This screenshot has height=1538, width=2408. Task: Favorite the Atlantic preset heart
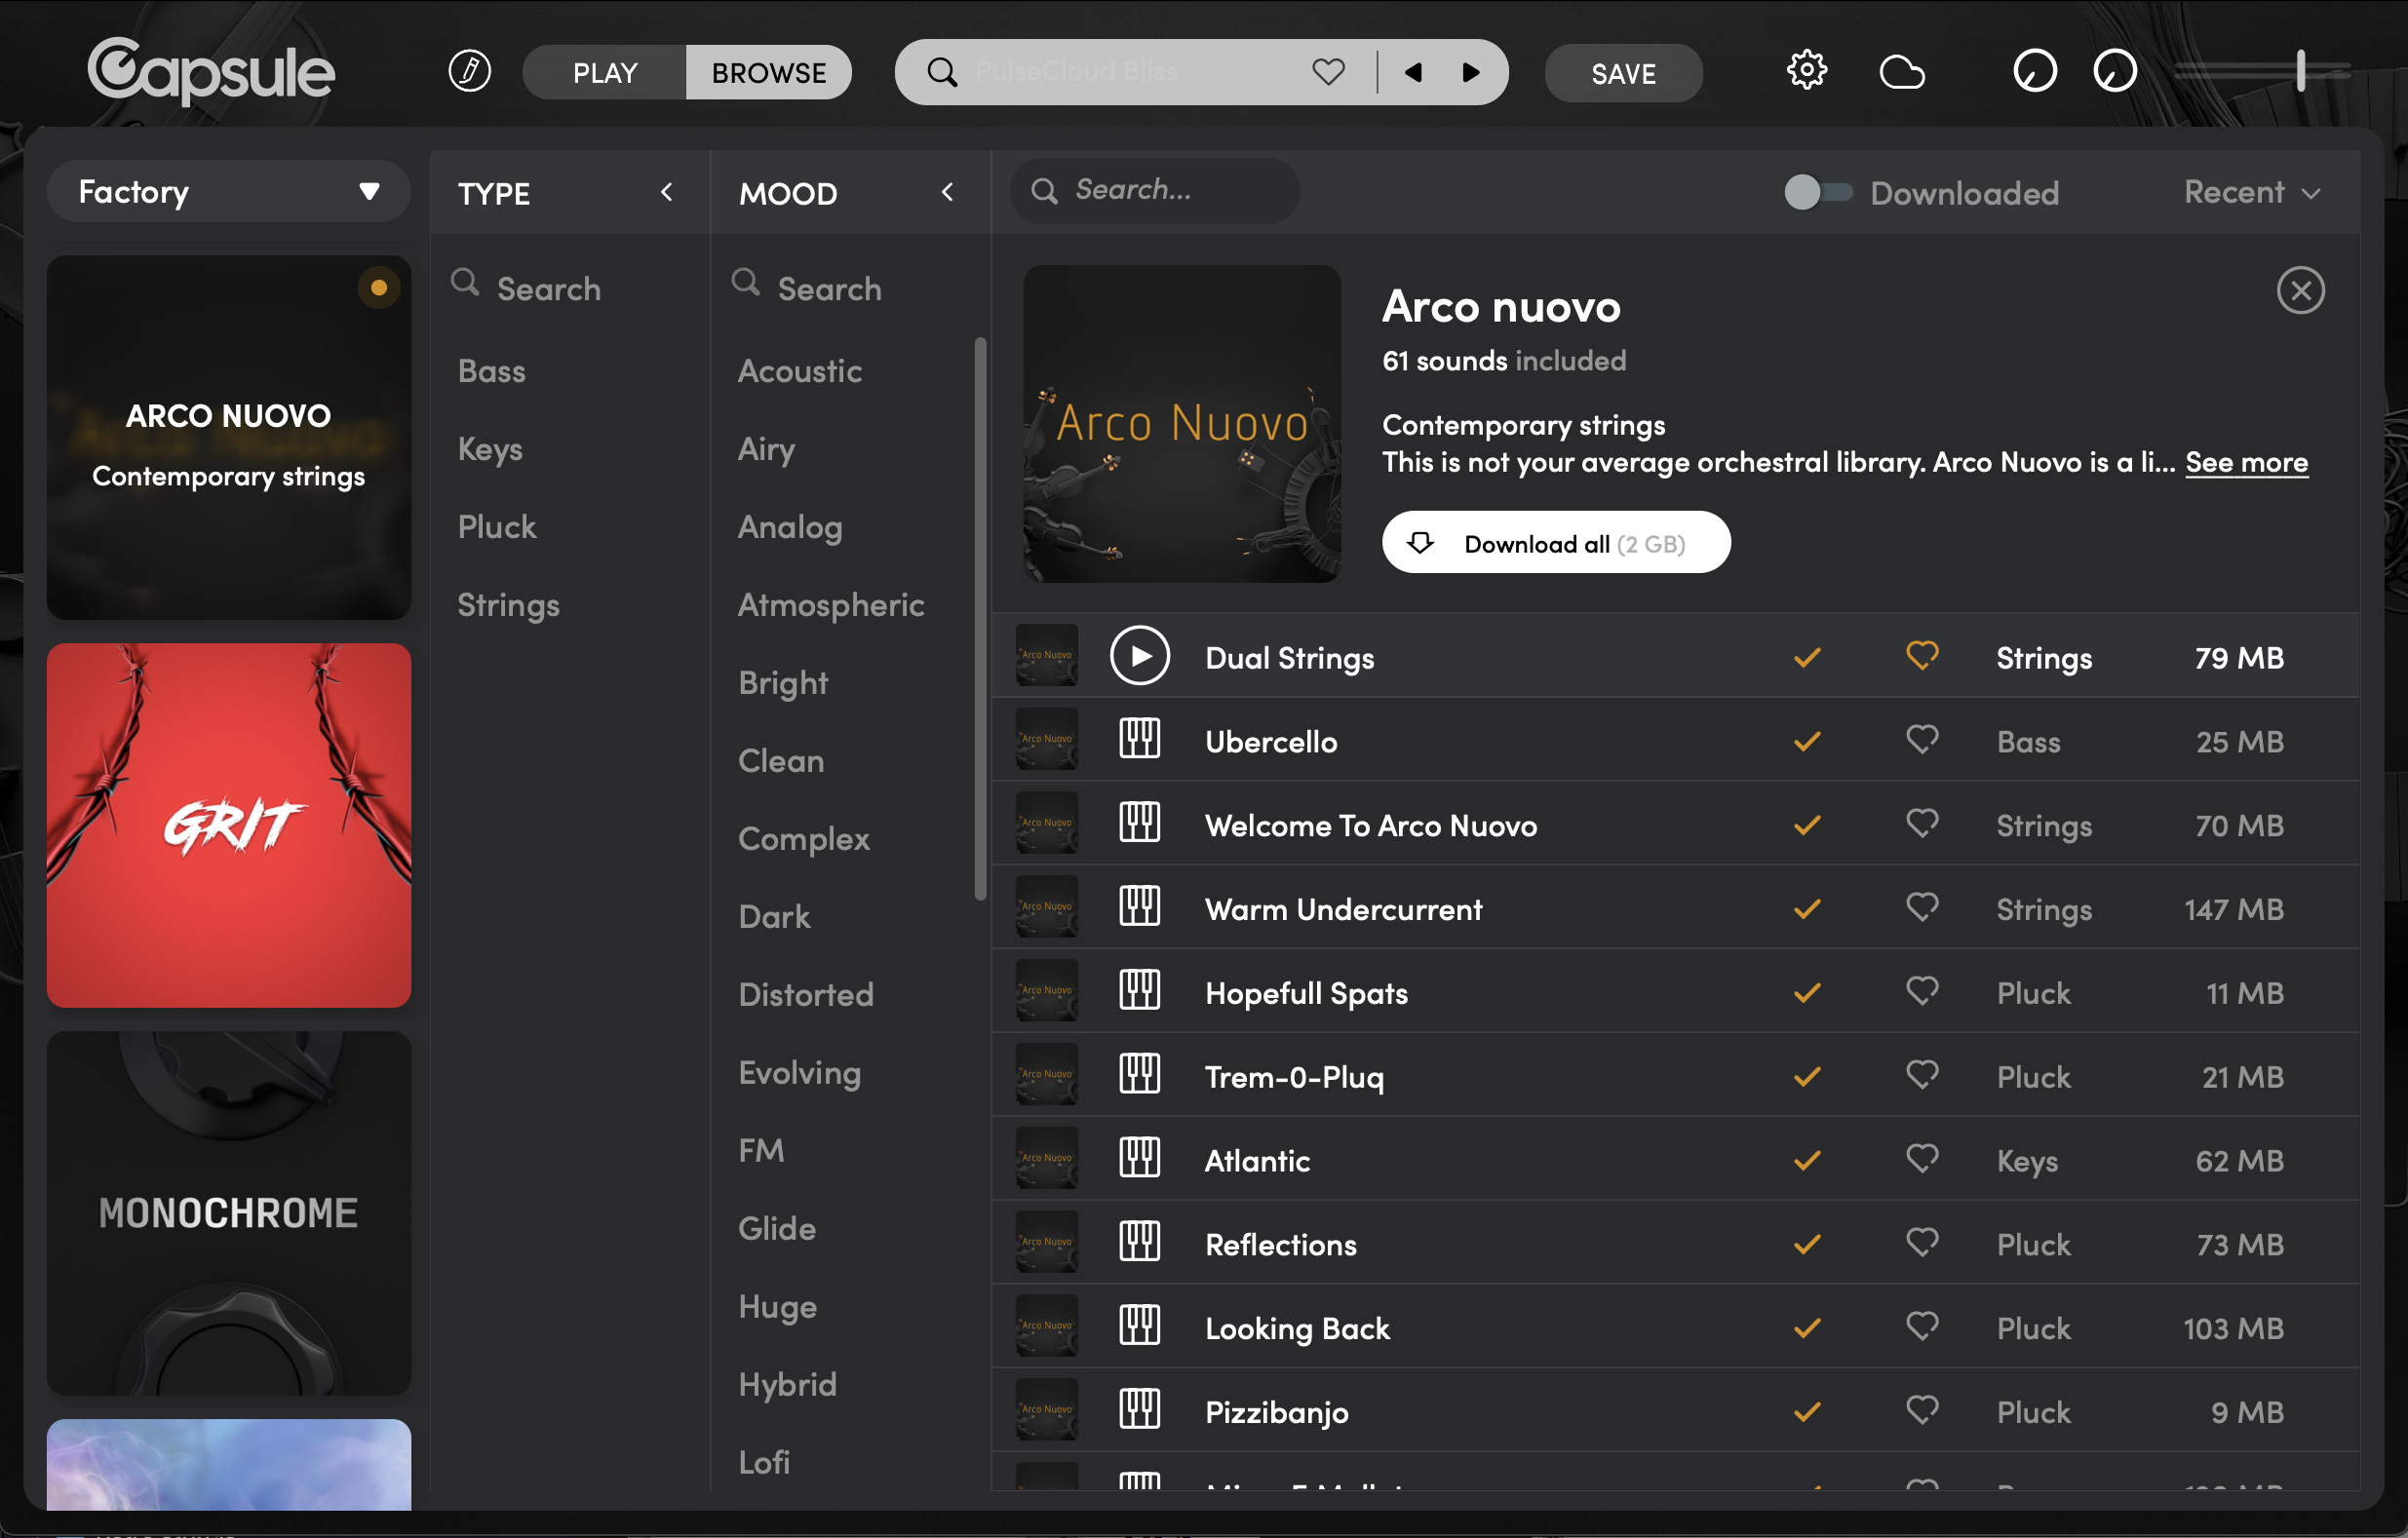[1921, 1159]
